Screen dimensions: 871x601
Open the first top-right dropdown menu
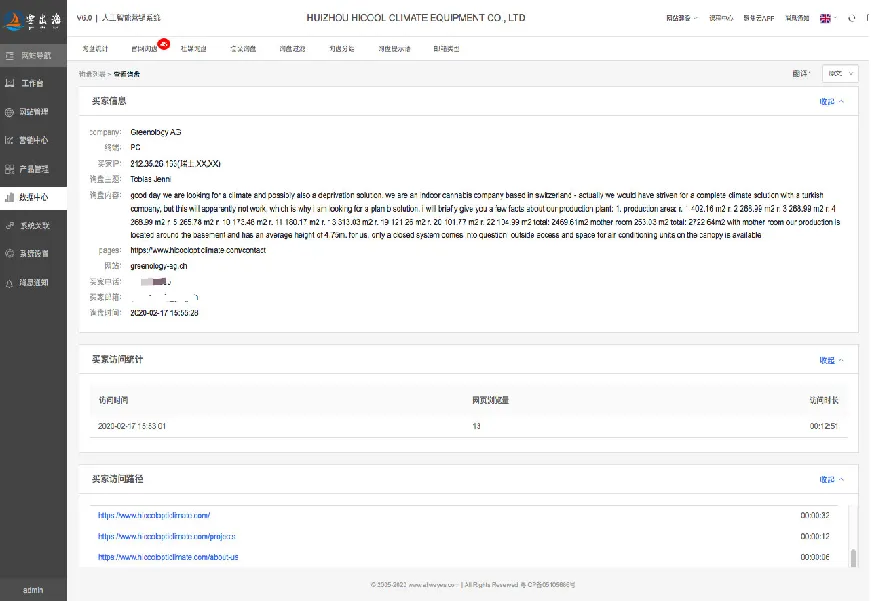pyautogui.click(x=682, y=18)
